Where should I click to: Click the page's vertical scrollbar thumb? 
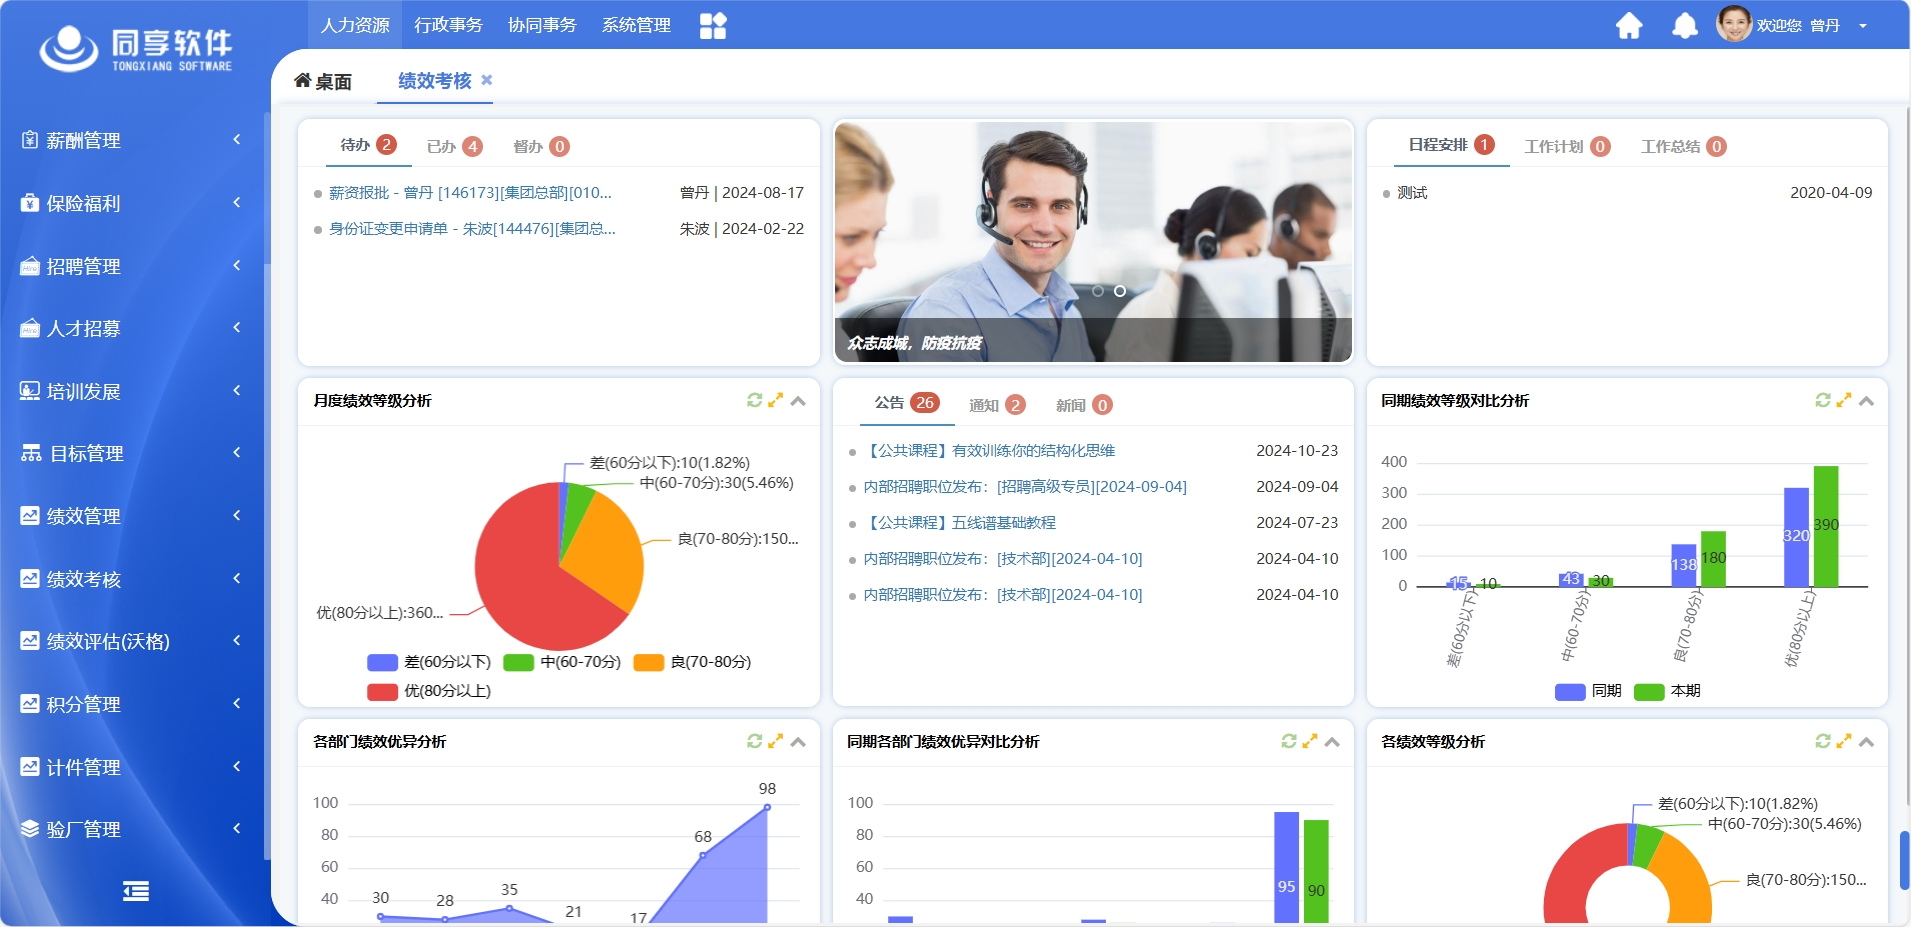(1904, 859)
